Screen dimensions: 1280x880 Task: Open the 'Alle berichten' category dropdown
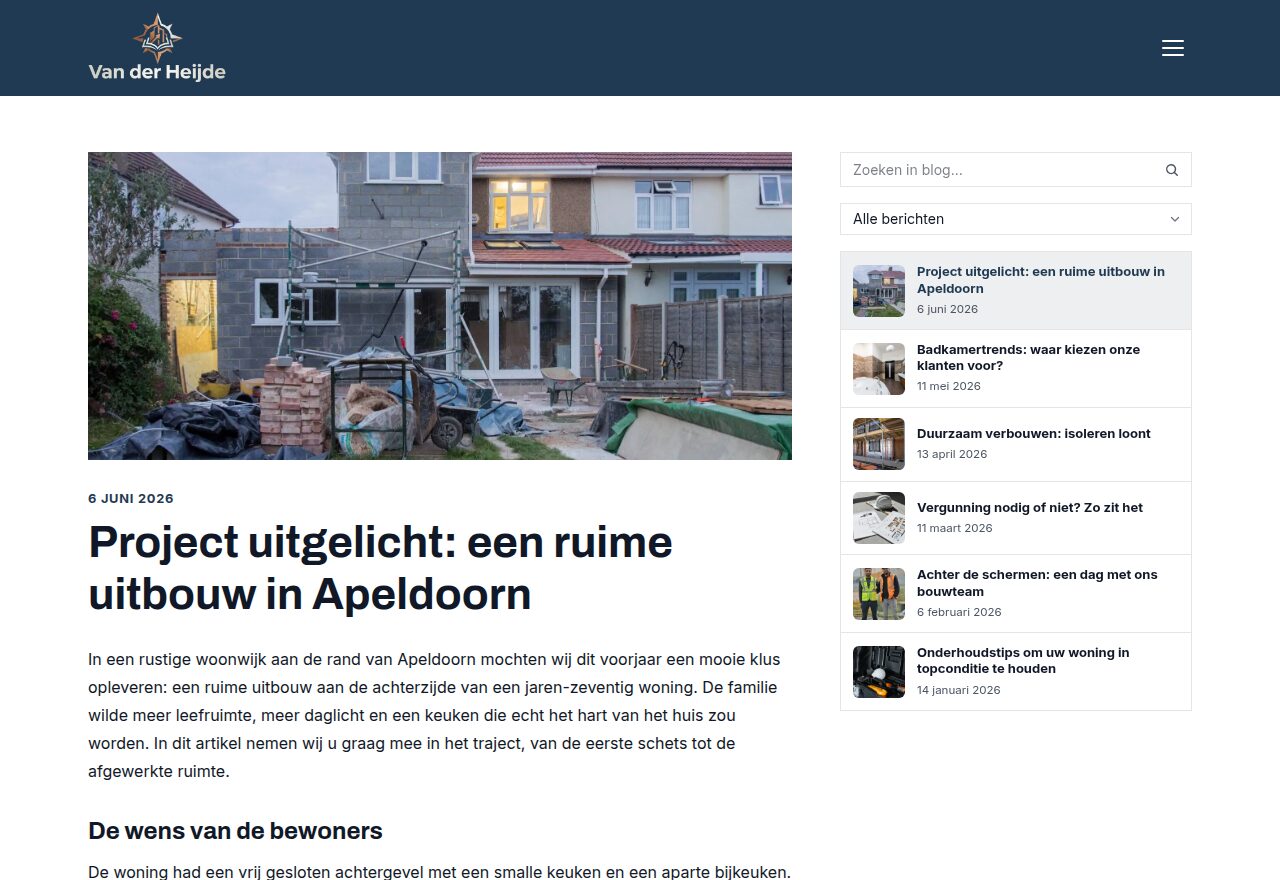1016,219
